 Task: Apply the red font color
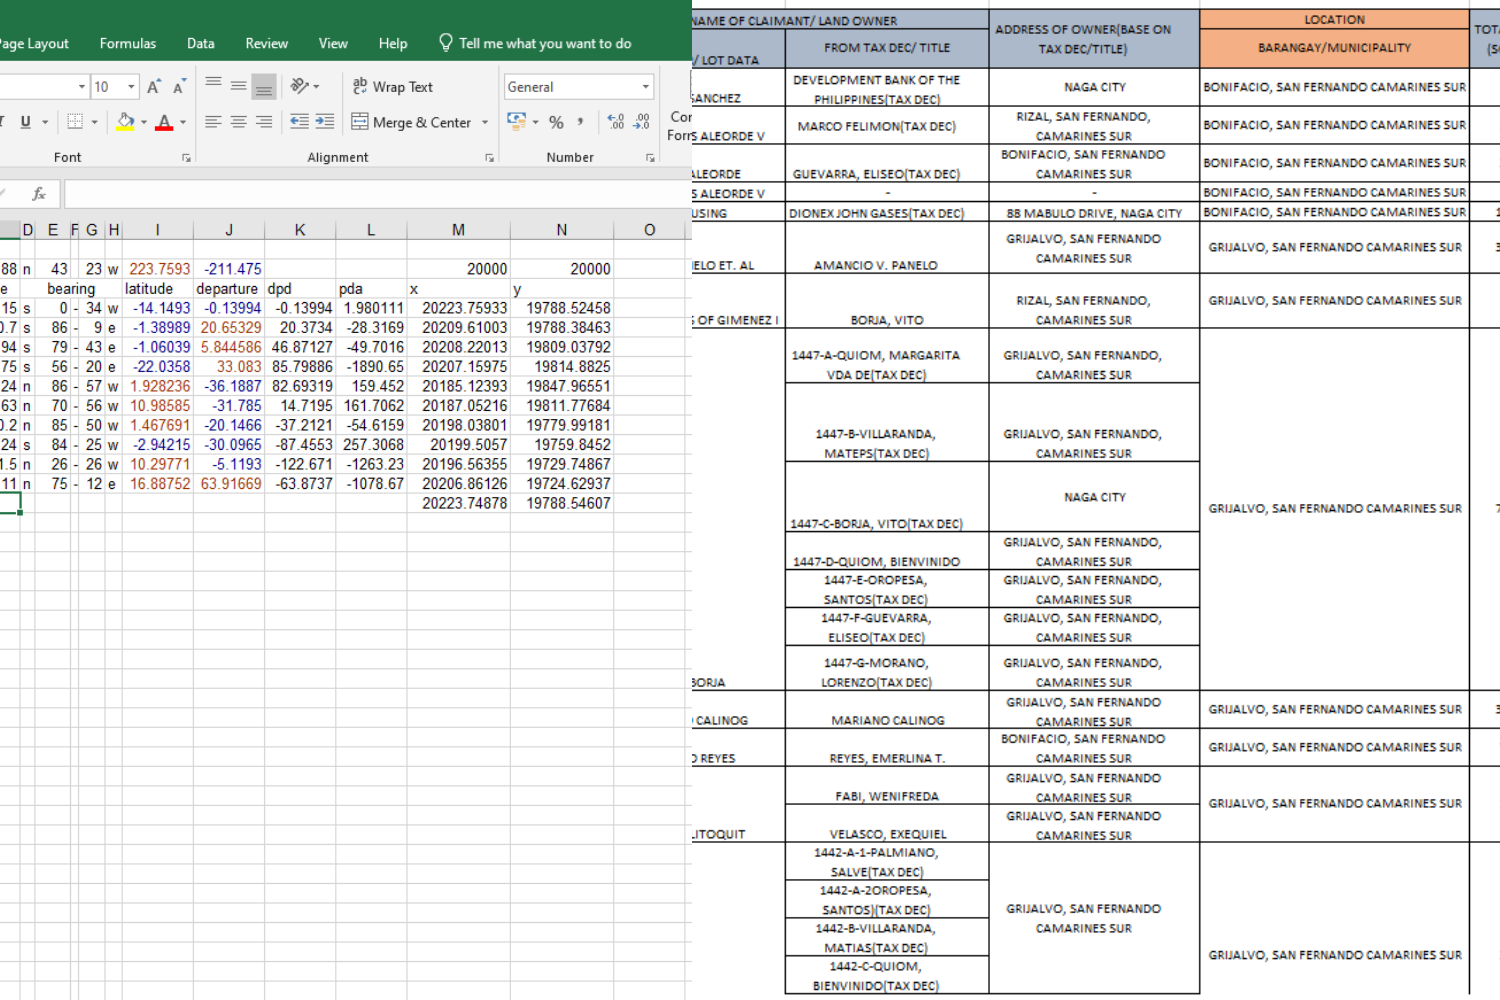click(164, 122)
